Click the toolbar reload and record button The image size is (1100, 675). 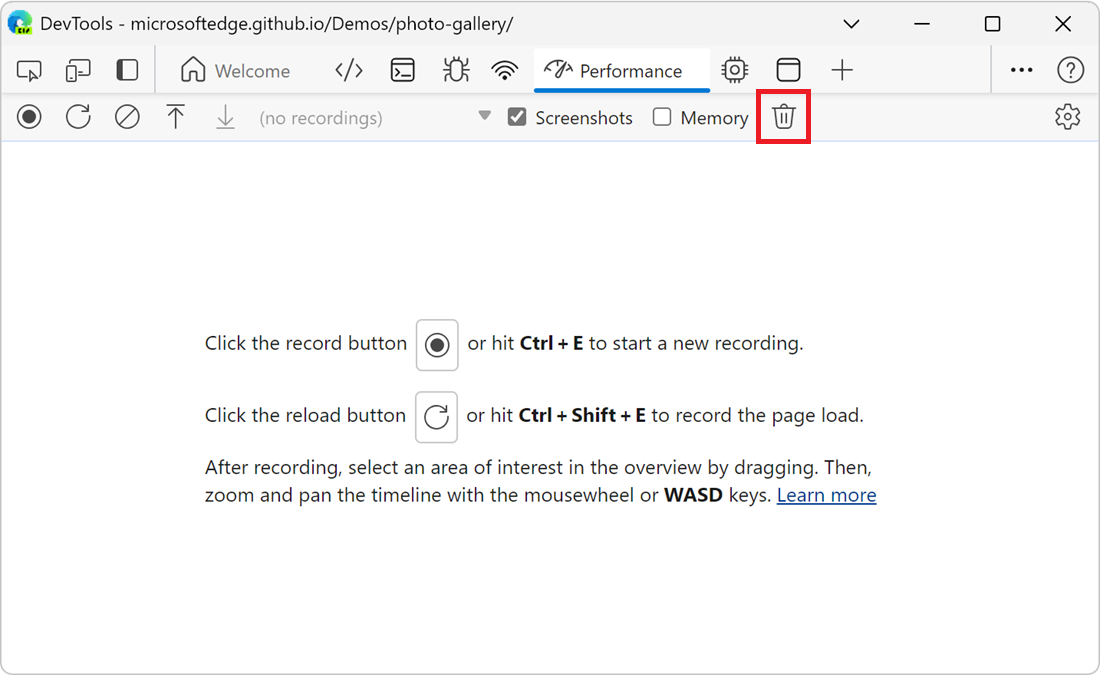point(78,117)
